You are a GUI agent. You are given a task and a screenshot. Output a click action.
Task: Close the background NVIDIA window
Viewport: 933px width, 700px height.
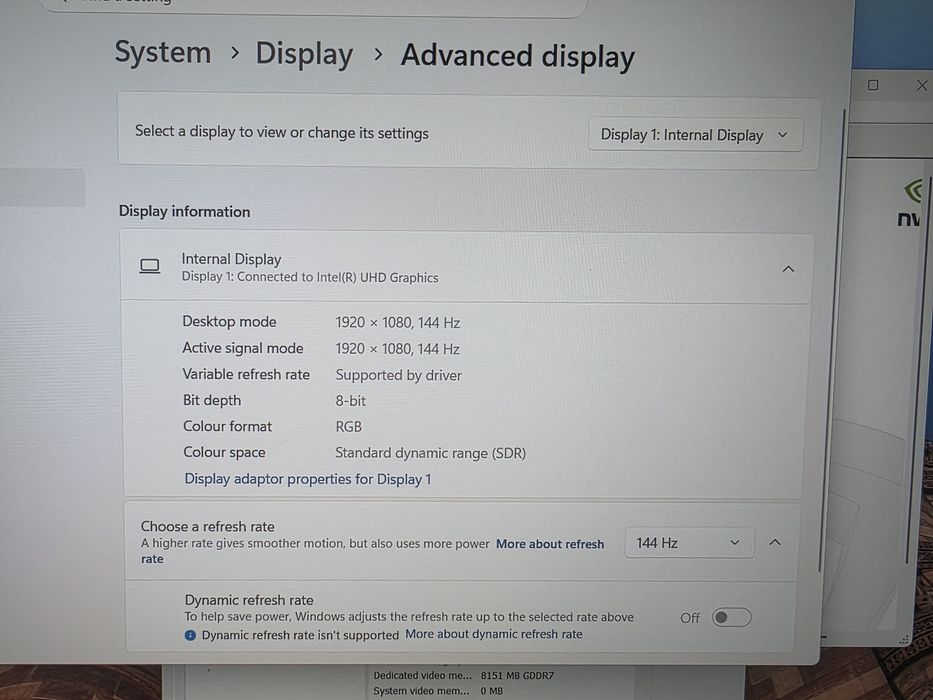[922, 86]
